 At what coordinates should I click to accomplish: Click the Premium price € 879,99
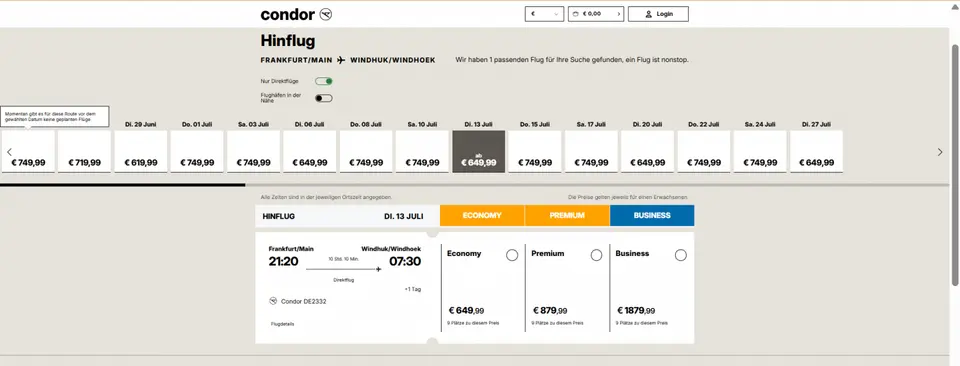tap(550, 311)
